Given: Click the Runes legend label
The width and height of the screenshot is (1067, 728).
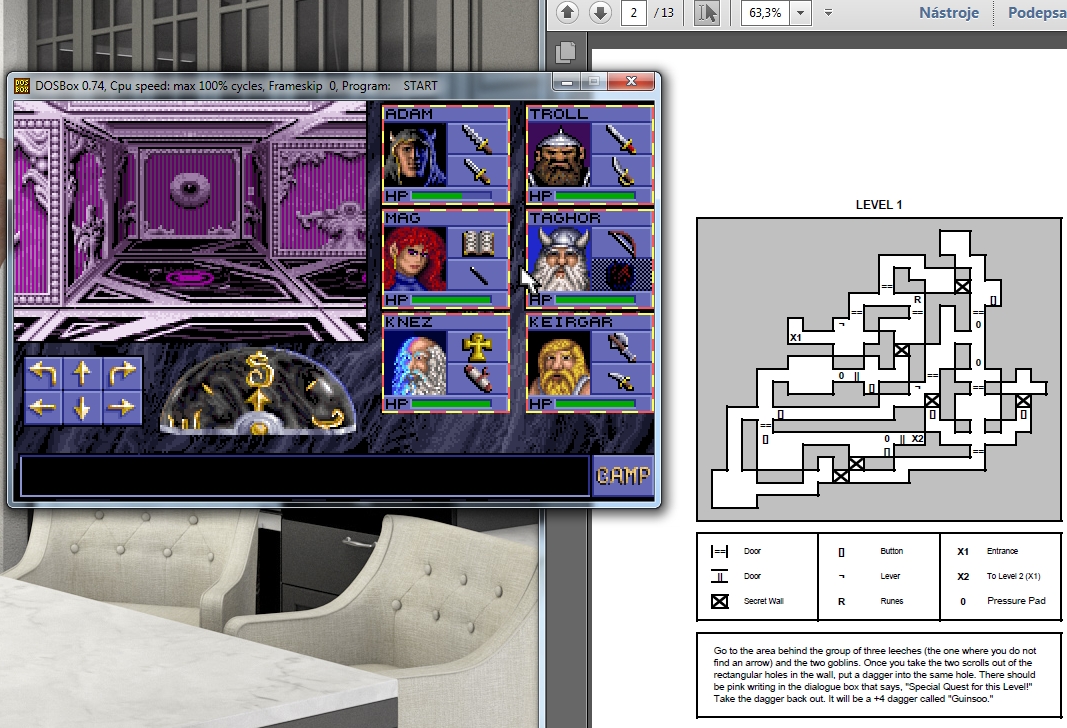Looking at the screenshot, I should 891,601.
